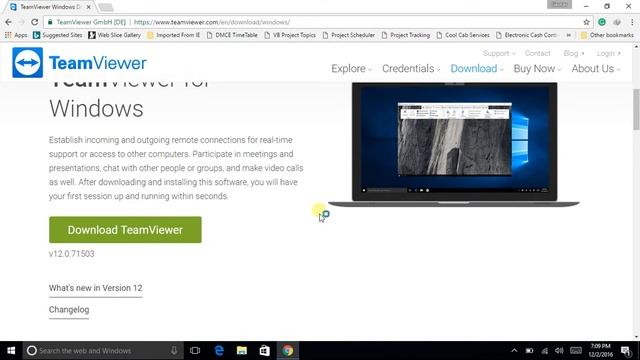Go back with browser back arrow
Image resolution: width=640 pixels, height=360 pixels.
click(x=9, y=22)
